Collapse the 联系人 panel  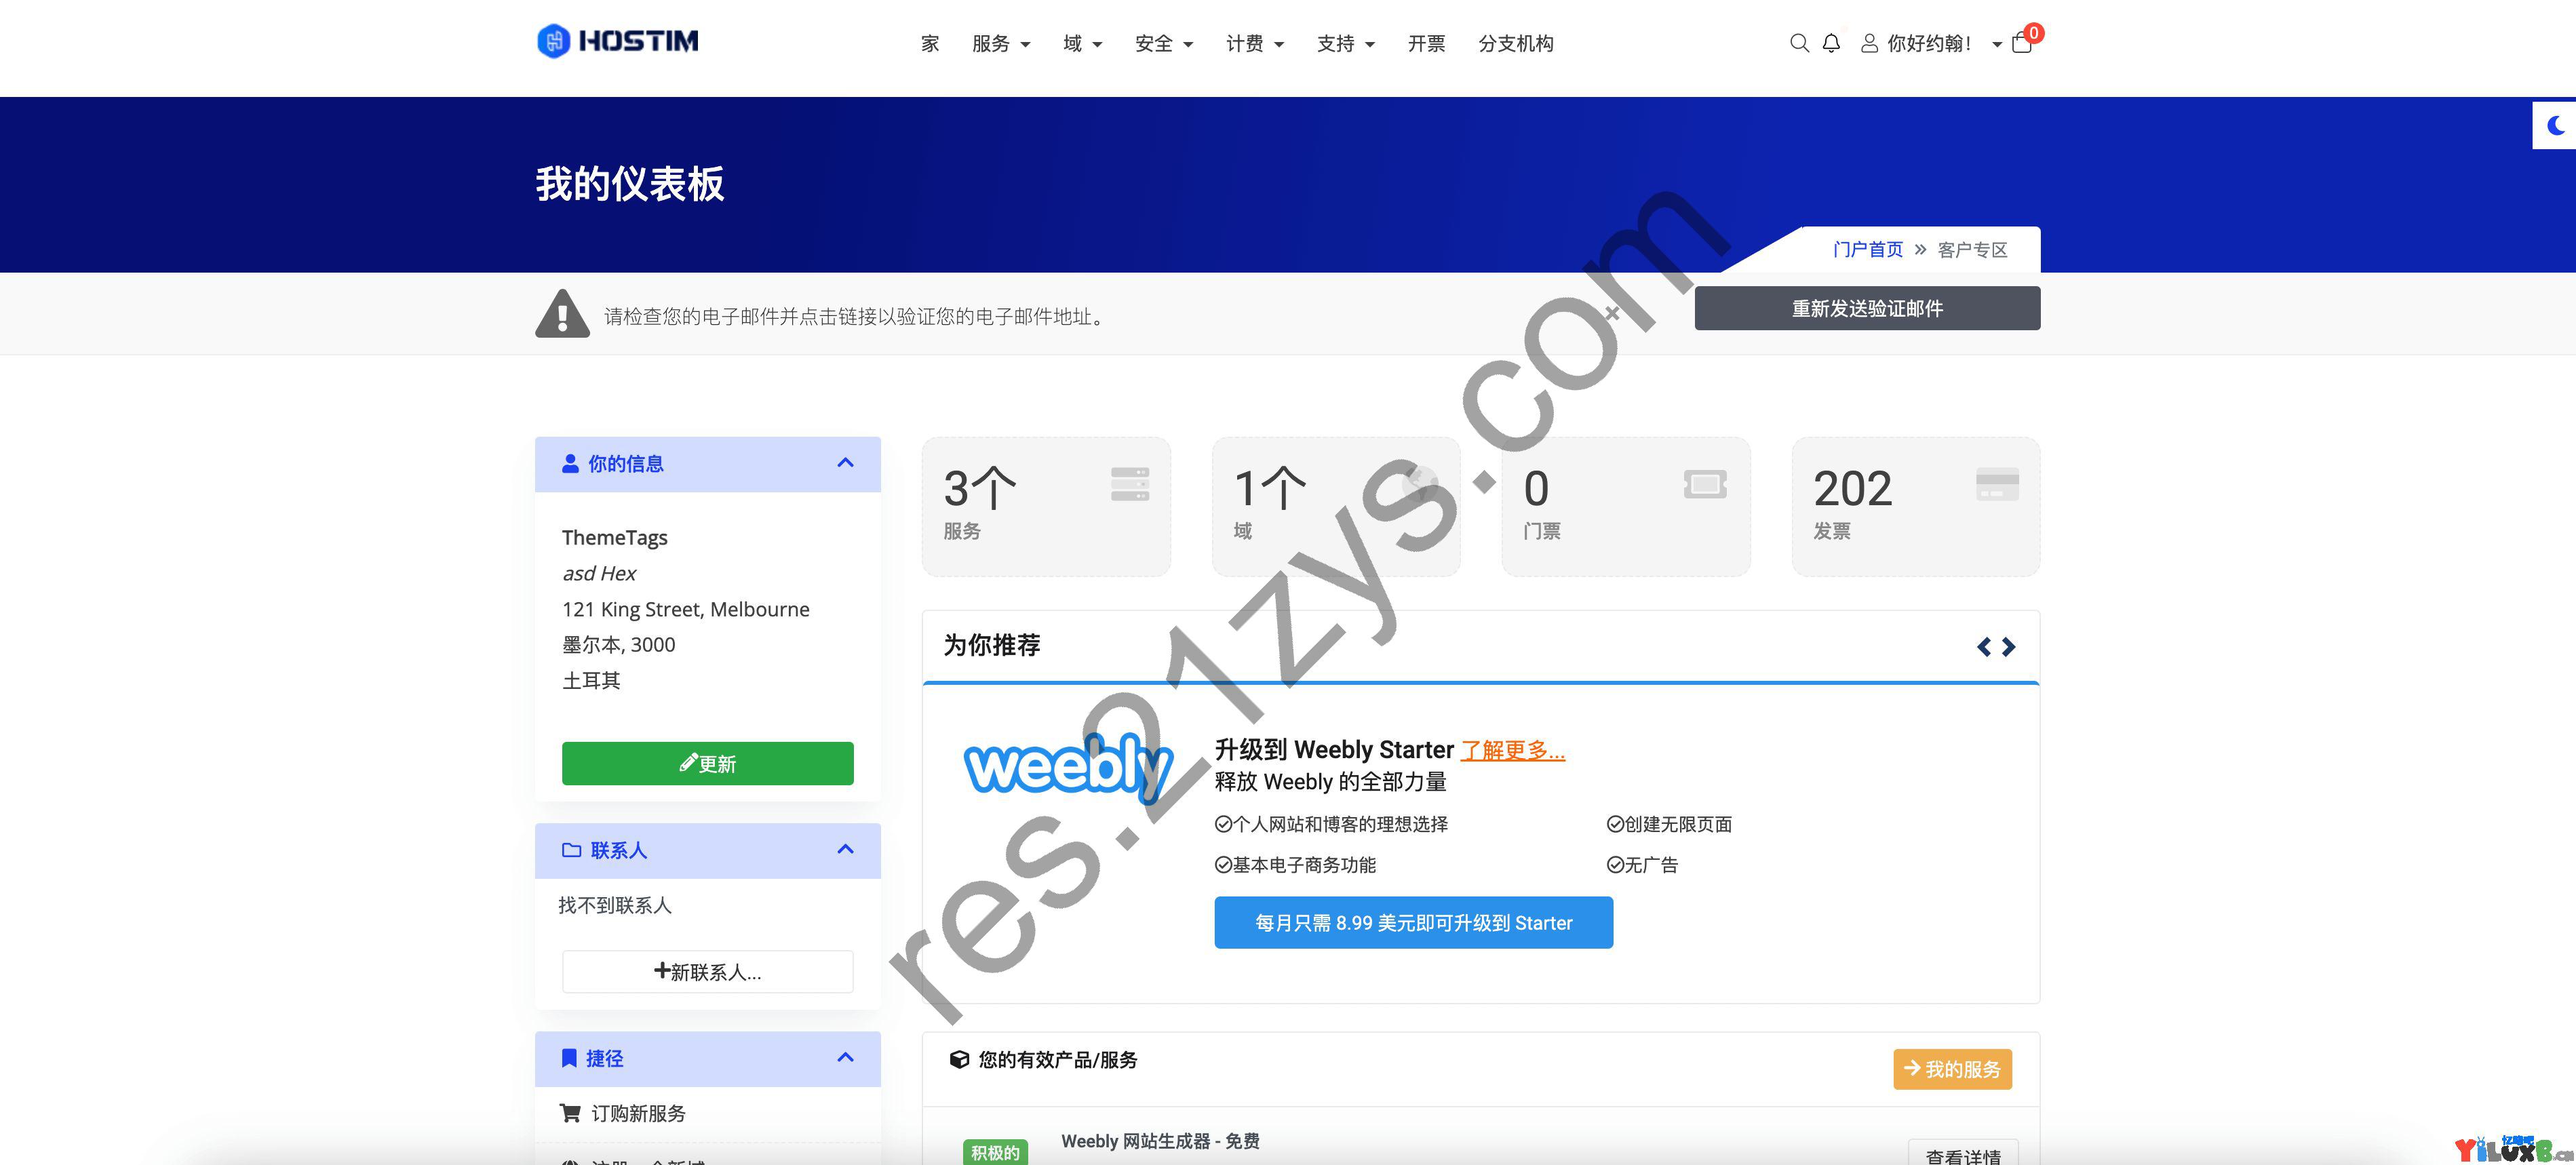845,850
